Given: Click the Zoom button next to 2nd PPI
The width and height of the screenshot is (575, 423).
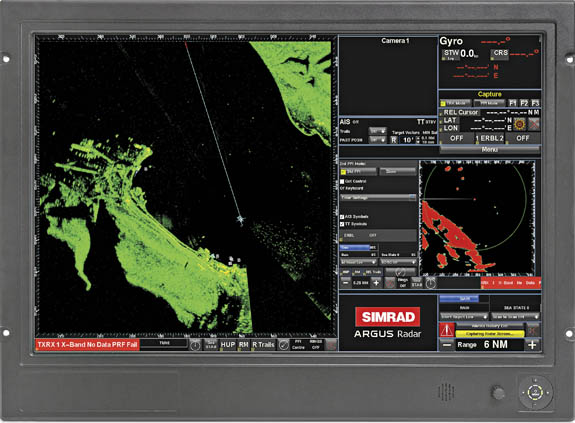Looking at the screenshot, I should click(398, 172).
